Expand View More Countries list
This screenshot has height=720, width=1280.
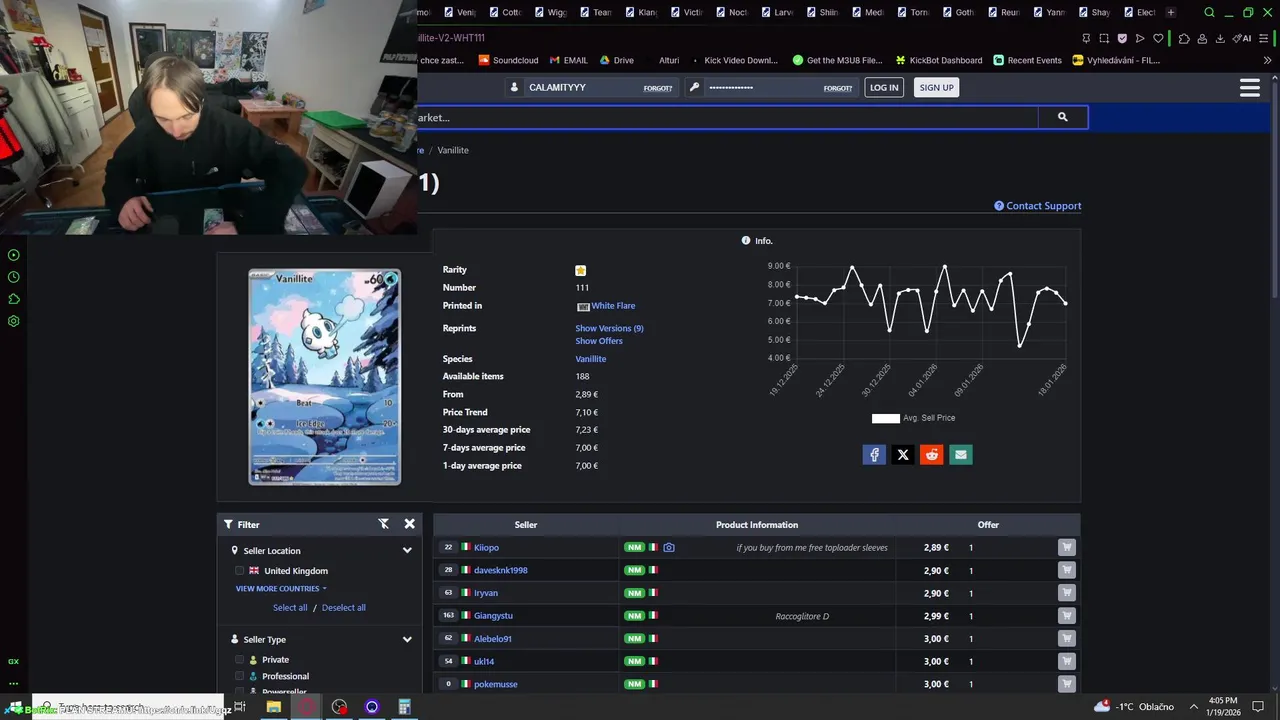coord(281,589)
